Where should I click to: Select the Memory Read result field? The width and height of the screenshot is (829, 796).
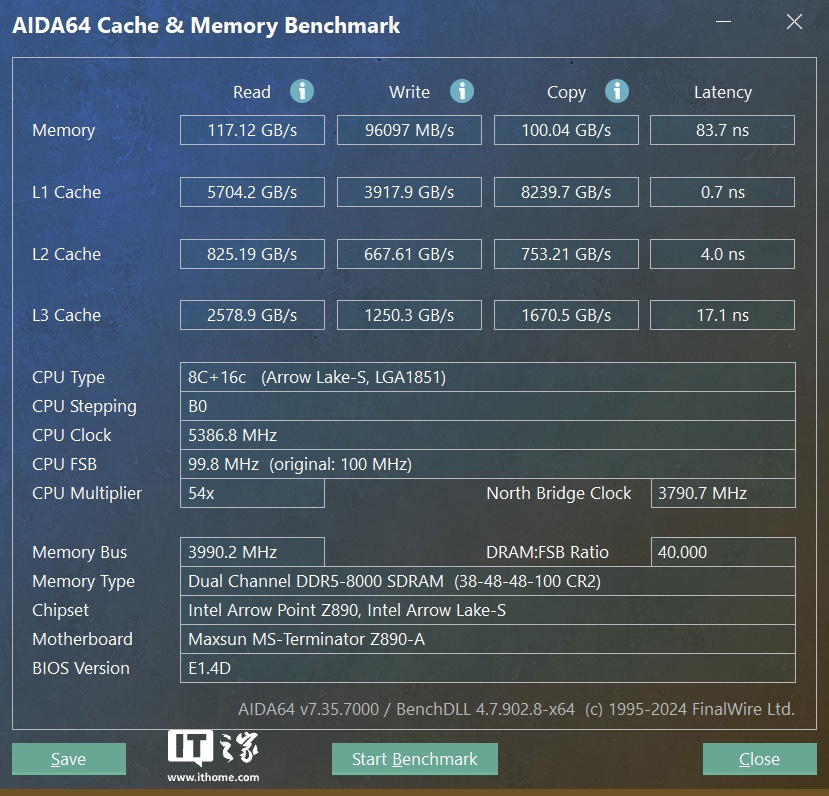click(x=252, y=130)
